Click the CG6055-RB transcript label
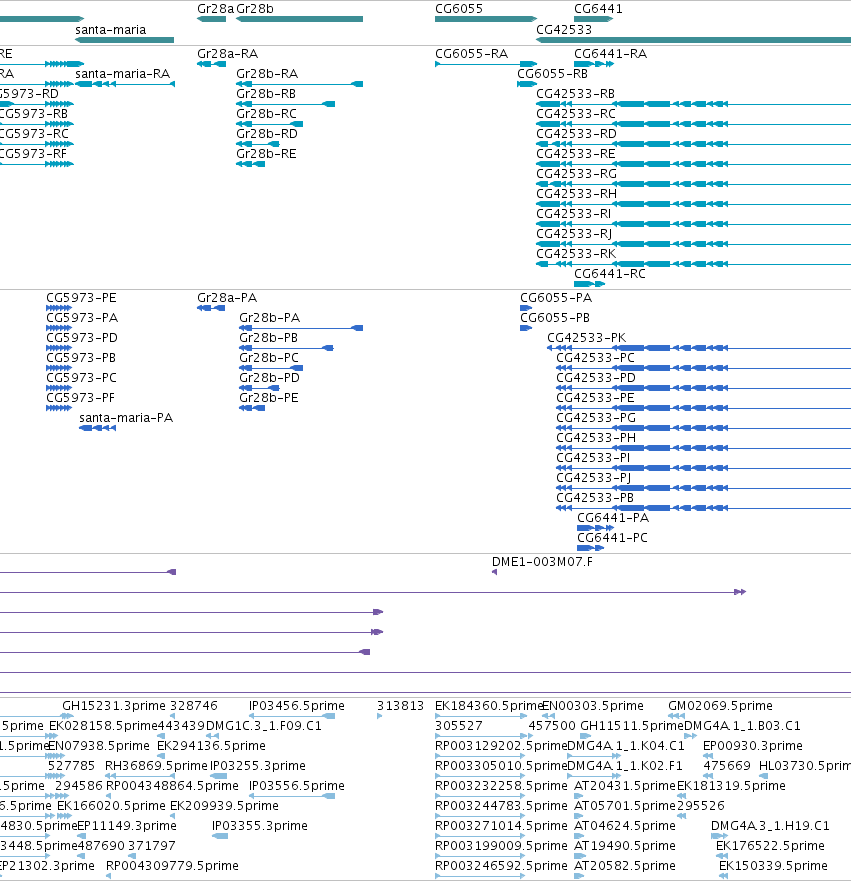Viewport: 851px width, 881px height. coord(553,74)
